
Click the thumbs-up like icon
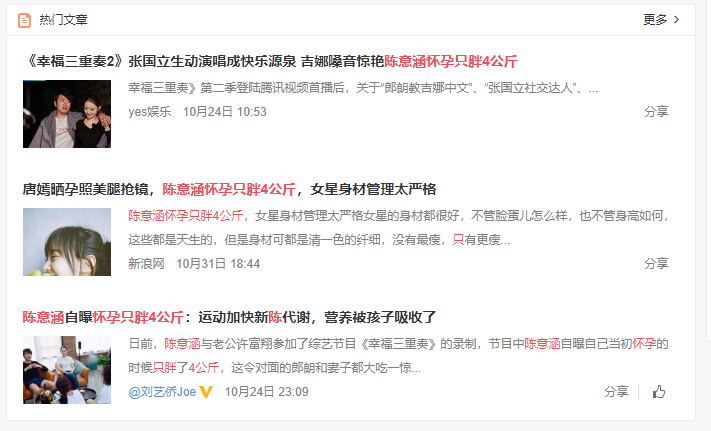click(x=659, y=392)
